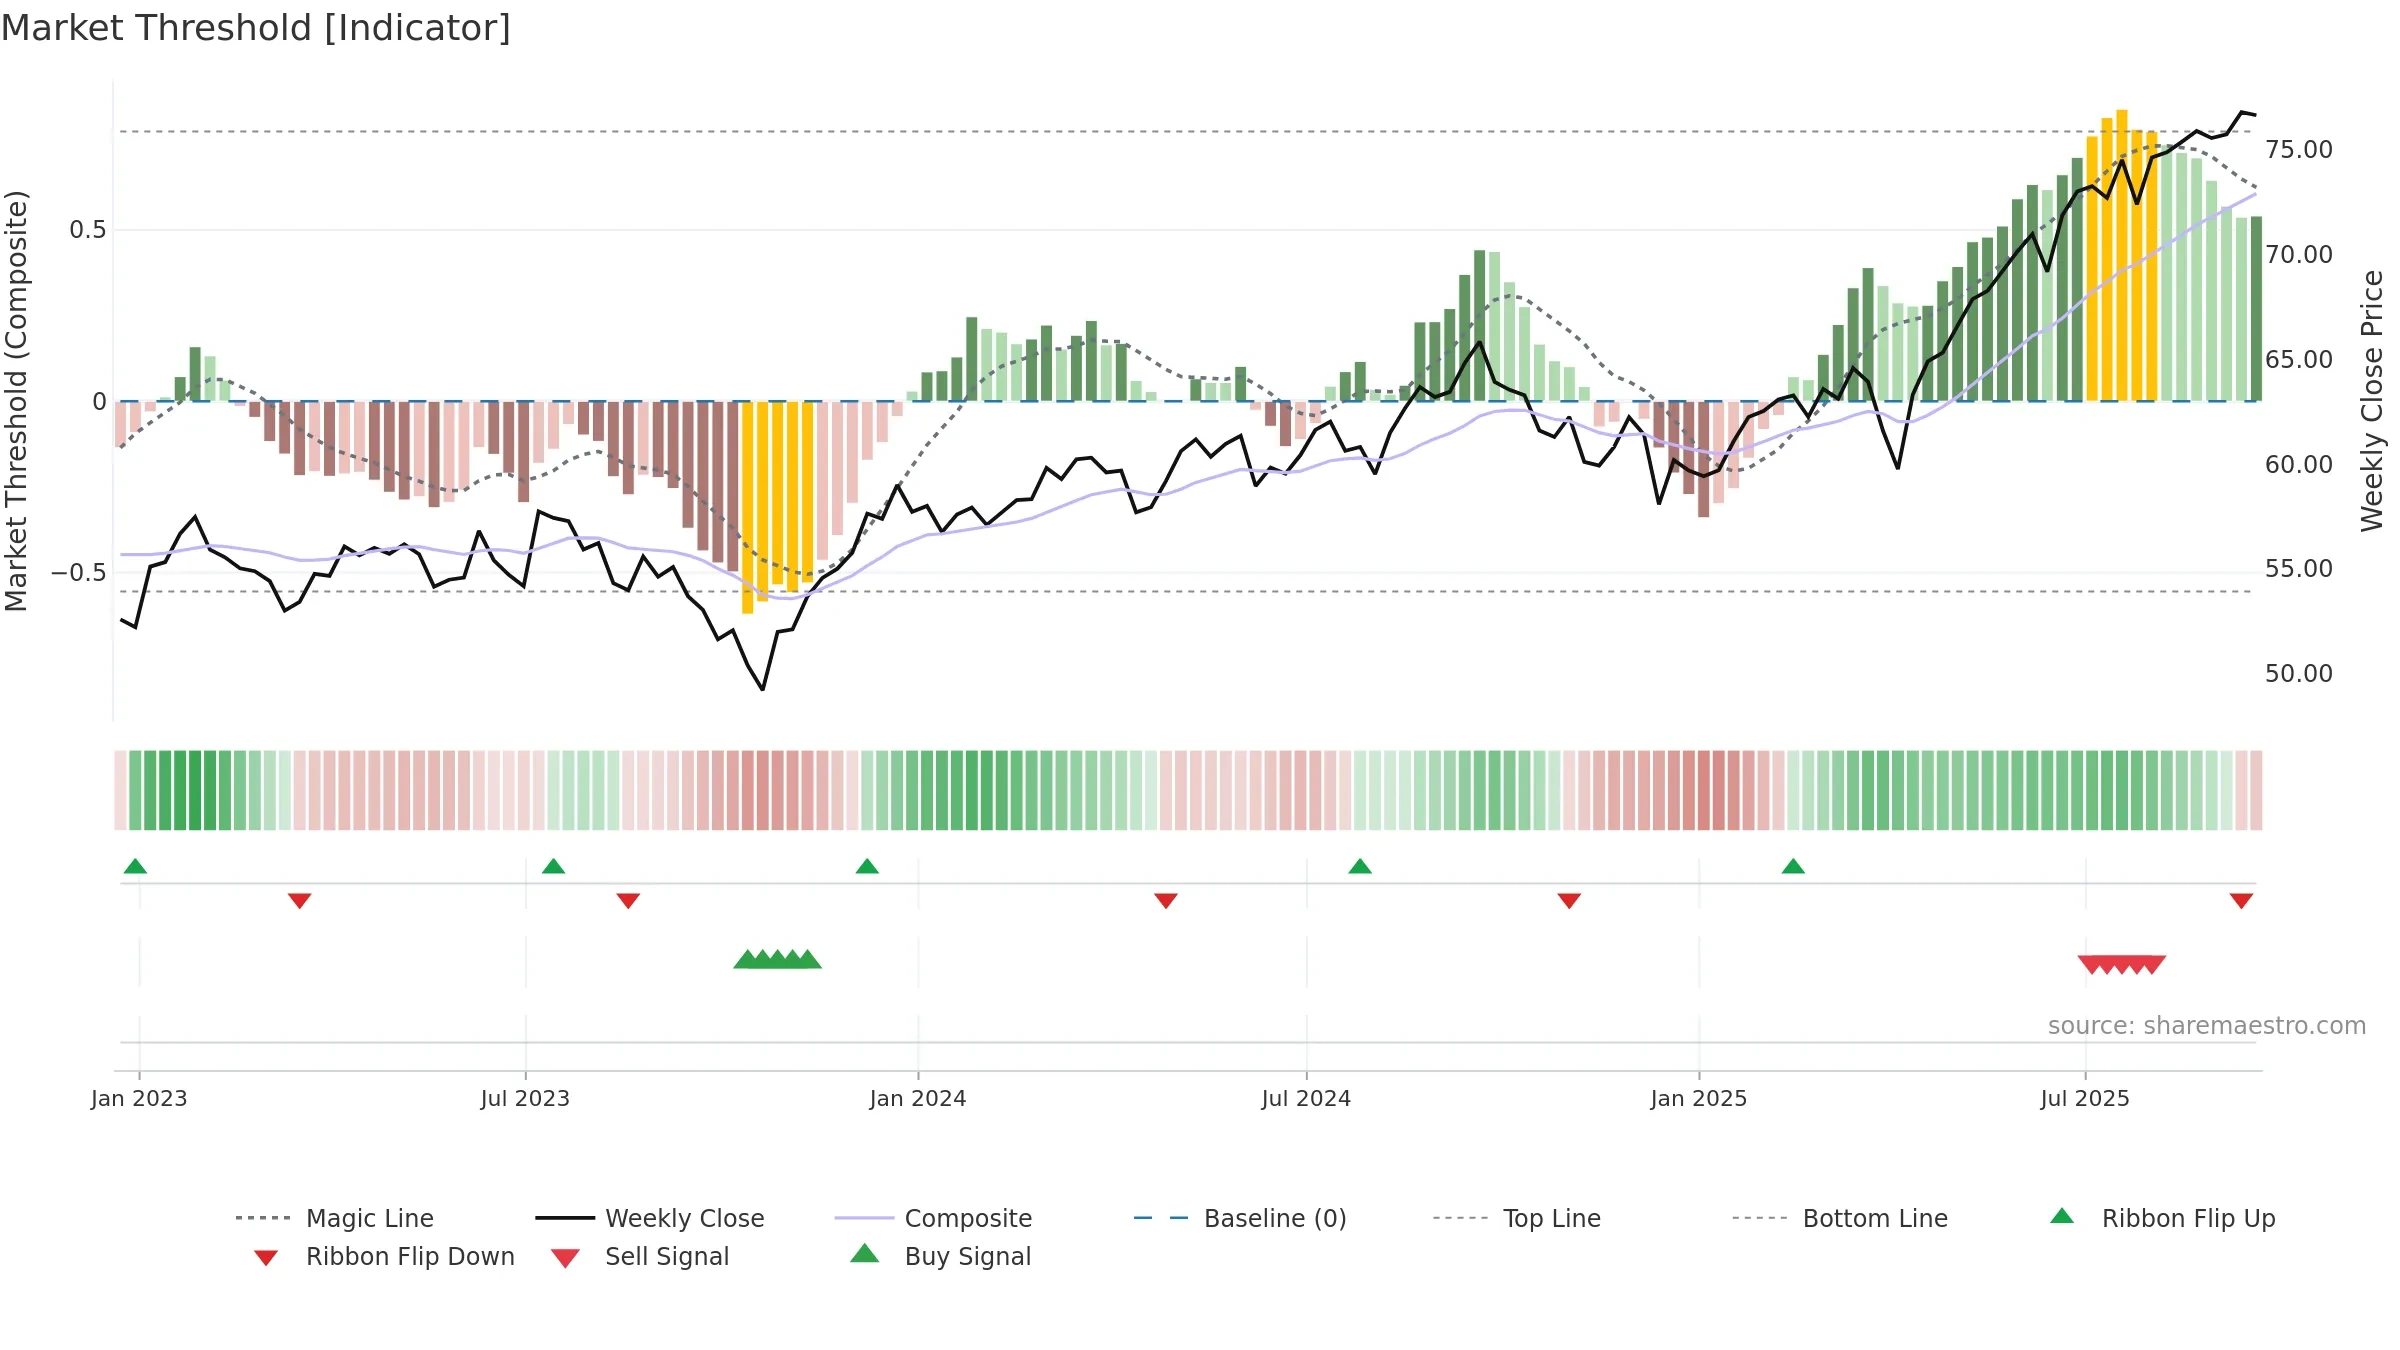The image size is (2400, 1350).
Task: Click the first green ribbon flip up marker near Jan 2023
Action: pyautogui.click(x=135, y=866)
